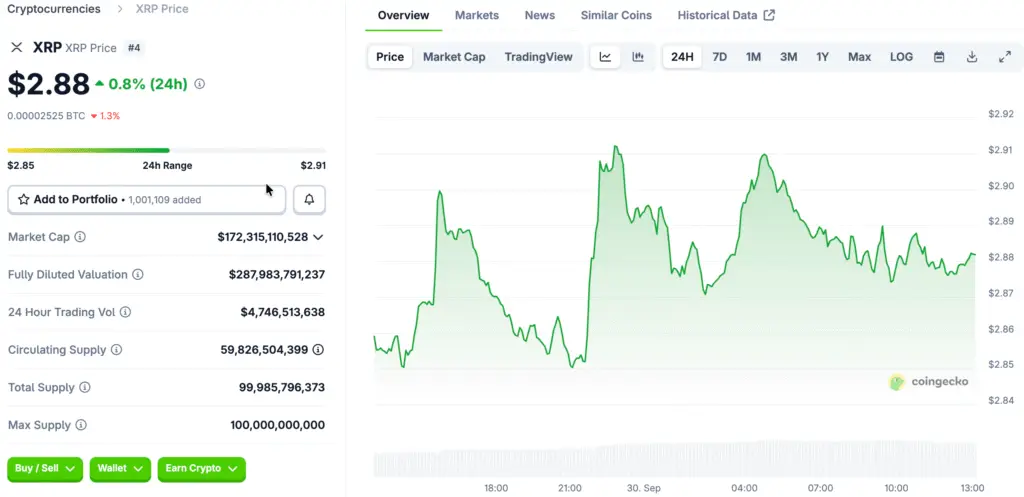Click the Market Cap info icon
Screen dimensions: 1024x497
coord(80,236)
